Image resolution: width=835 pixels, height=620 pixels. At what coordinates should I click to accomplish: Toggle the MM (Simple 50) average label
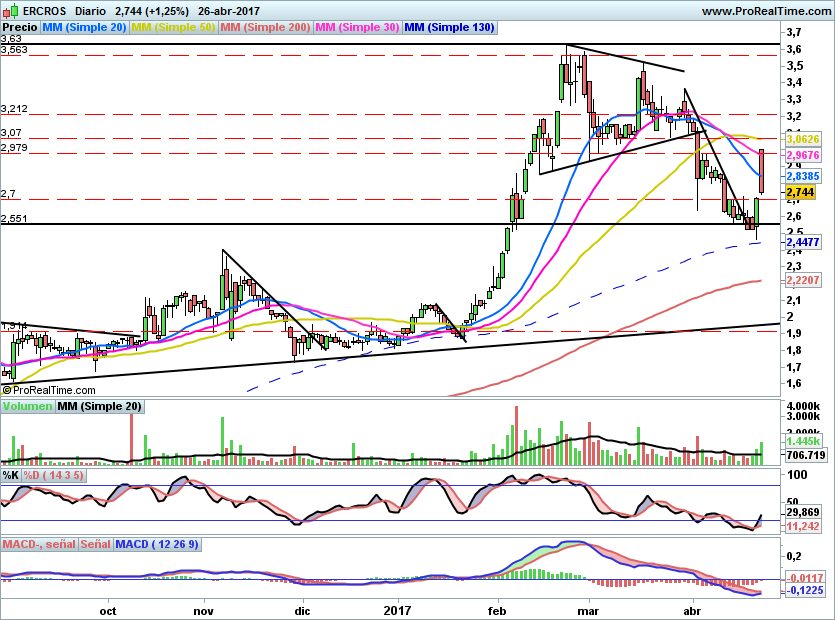(174, 28)
